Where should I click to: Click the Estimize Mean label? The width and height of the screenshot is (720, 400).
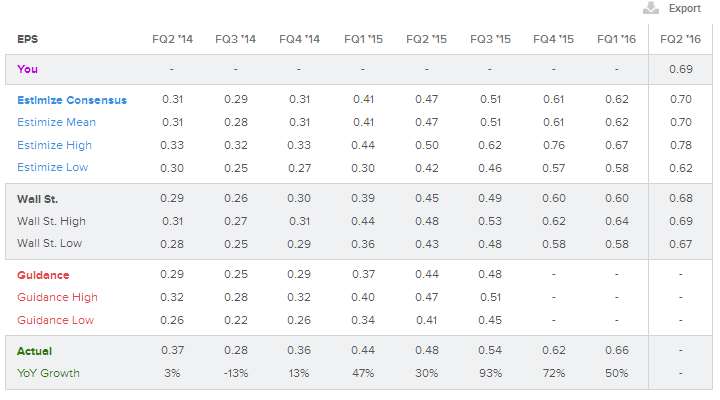tap(56, 122)
